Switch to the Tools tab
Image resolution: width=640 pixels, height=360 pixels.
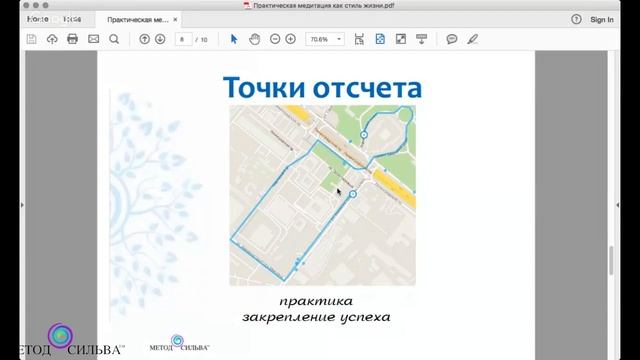point(72,19)
